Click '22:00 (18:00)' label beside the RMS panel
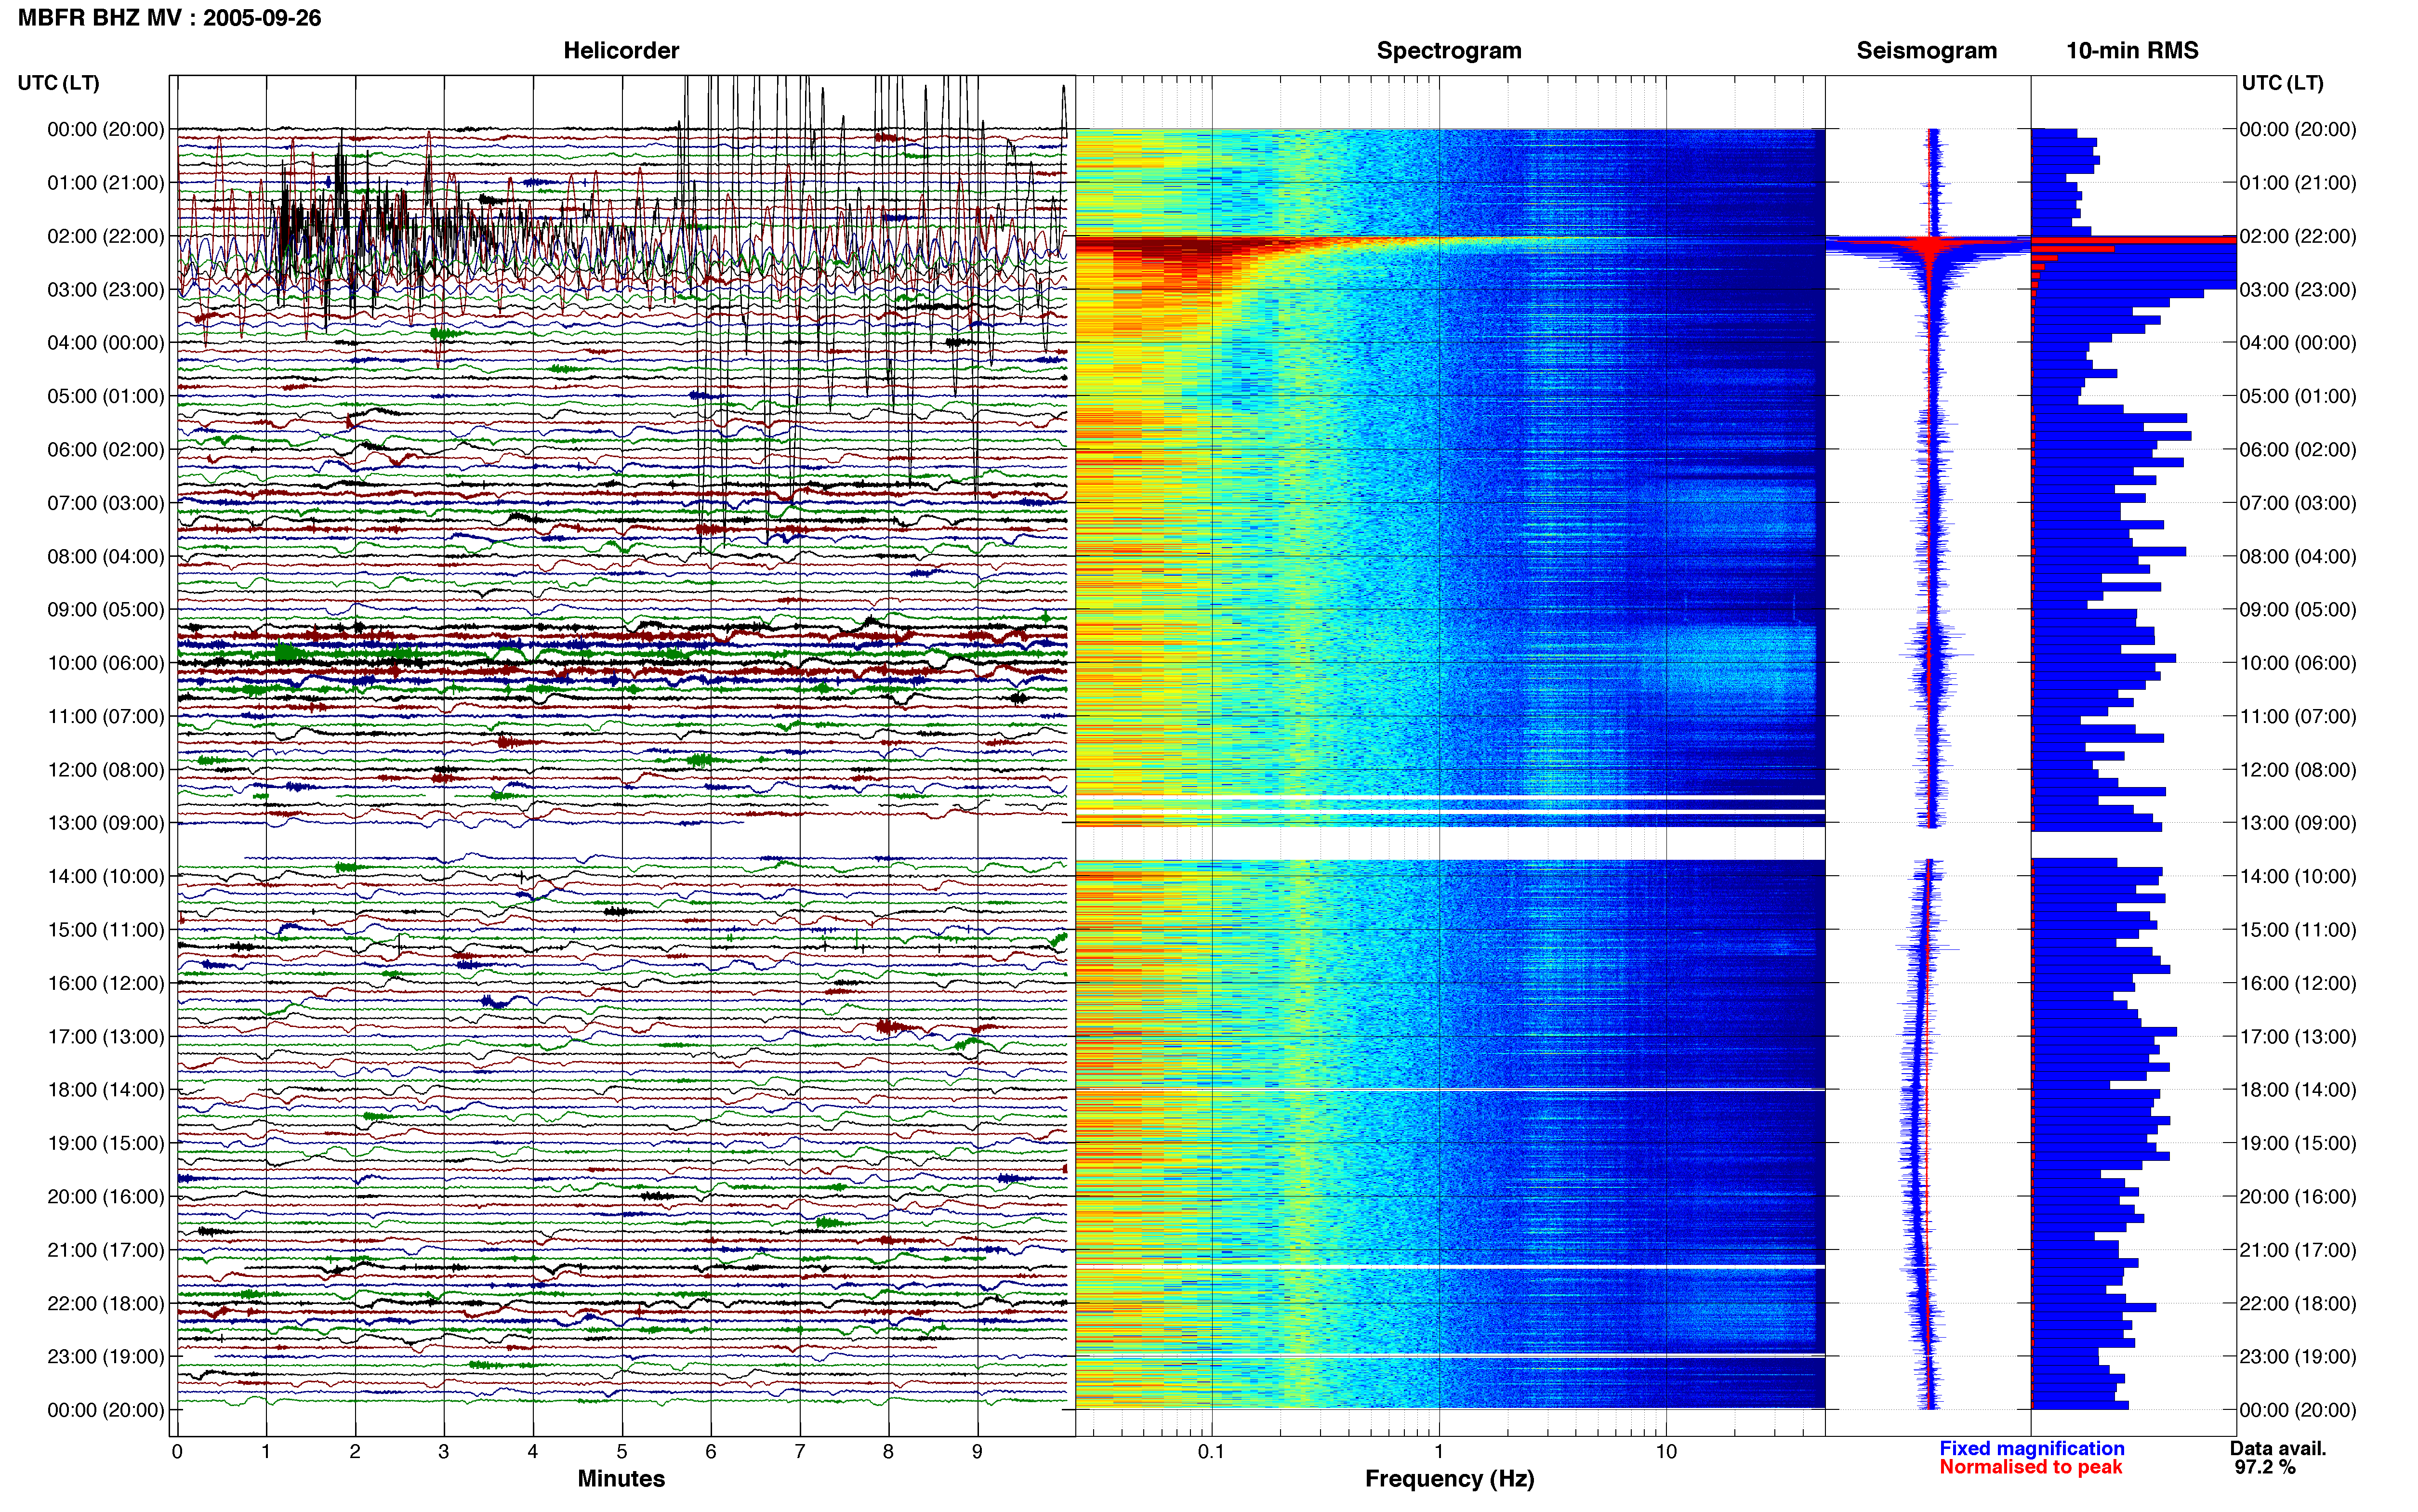The height and width of the screenshot is (1512, 2418). click(x=2298, y=1303)
